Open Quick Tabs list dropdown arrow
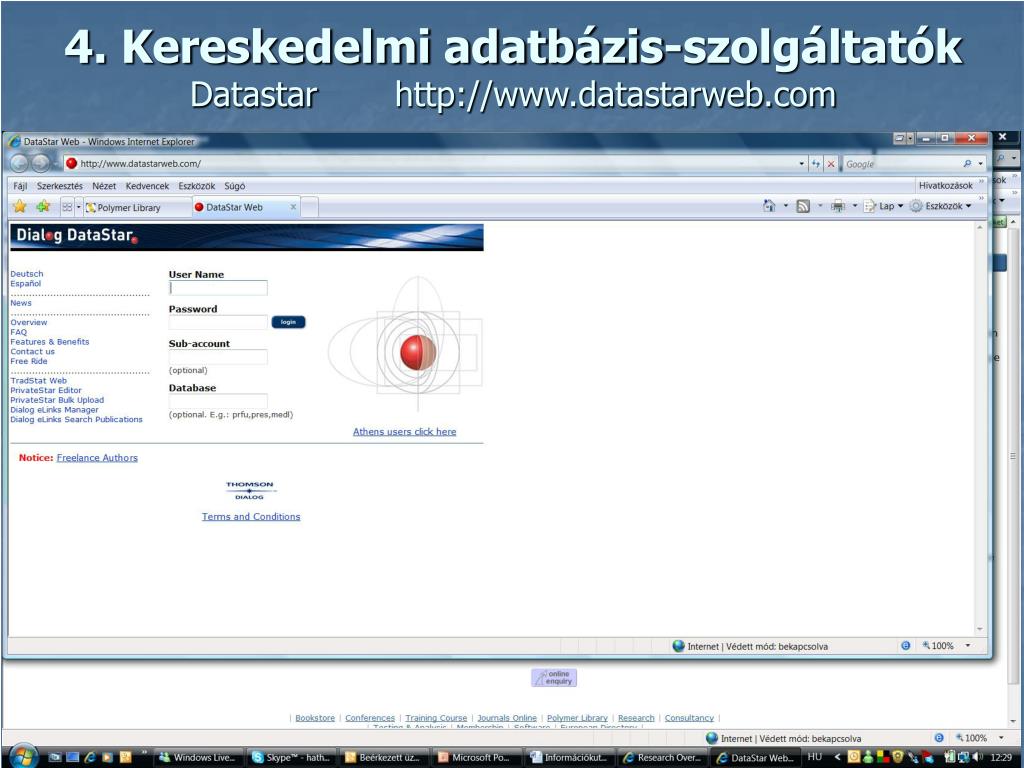Image resolution: width=1024 pixels, height=768 pixels. tap(79, 207)
